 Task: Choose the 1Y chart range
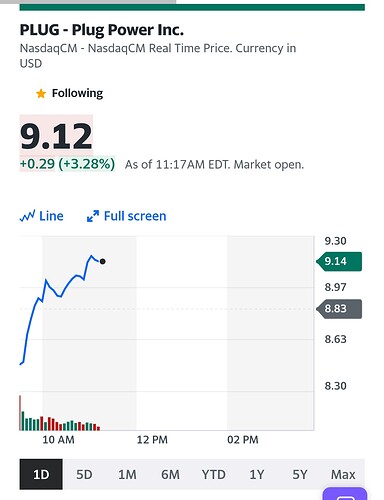(x=257, y=474)
